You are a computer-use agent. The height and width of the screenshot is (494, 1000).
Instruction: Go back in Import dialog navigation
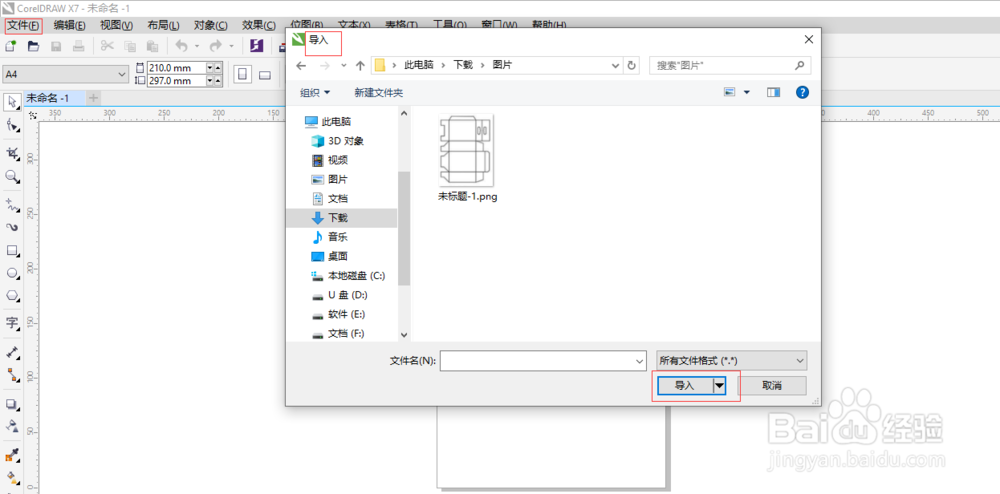[x=301, y=65]
